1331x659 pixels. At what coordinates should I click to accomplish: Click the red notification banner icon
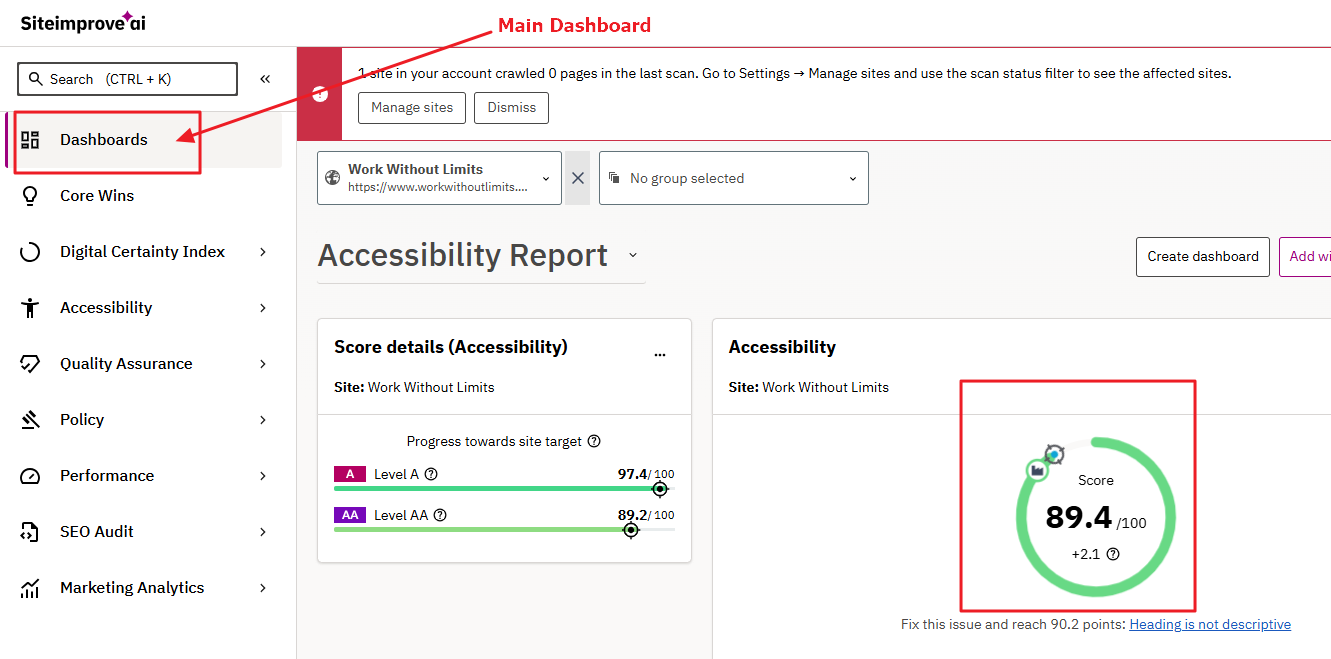[x=320, y=94]
